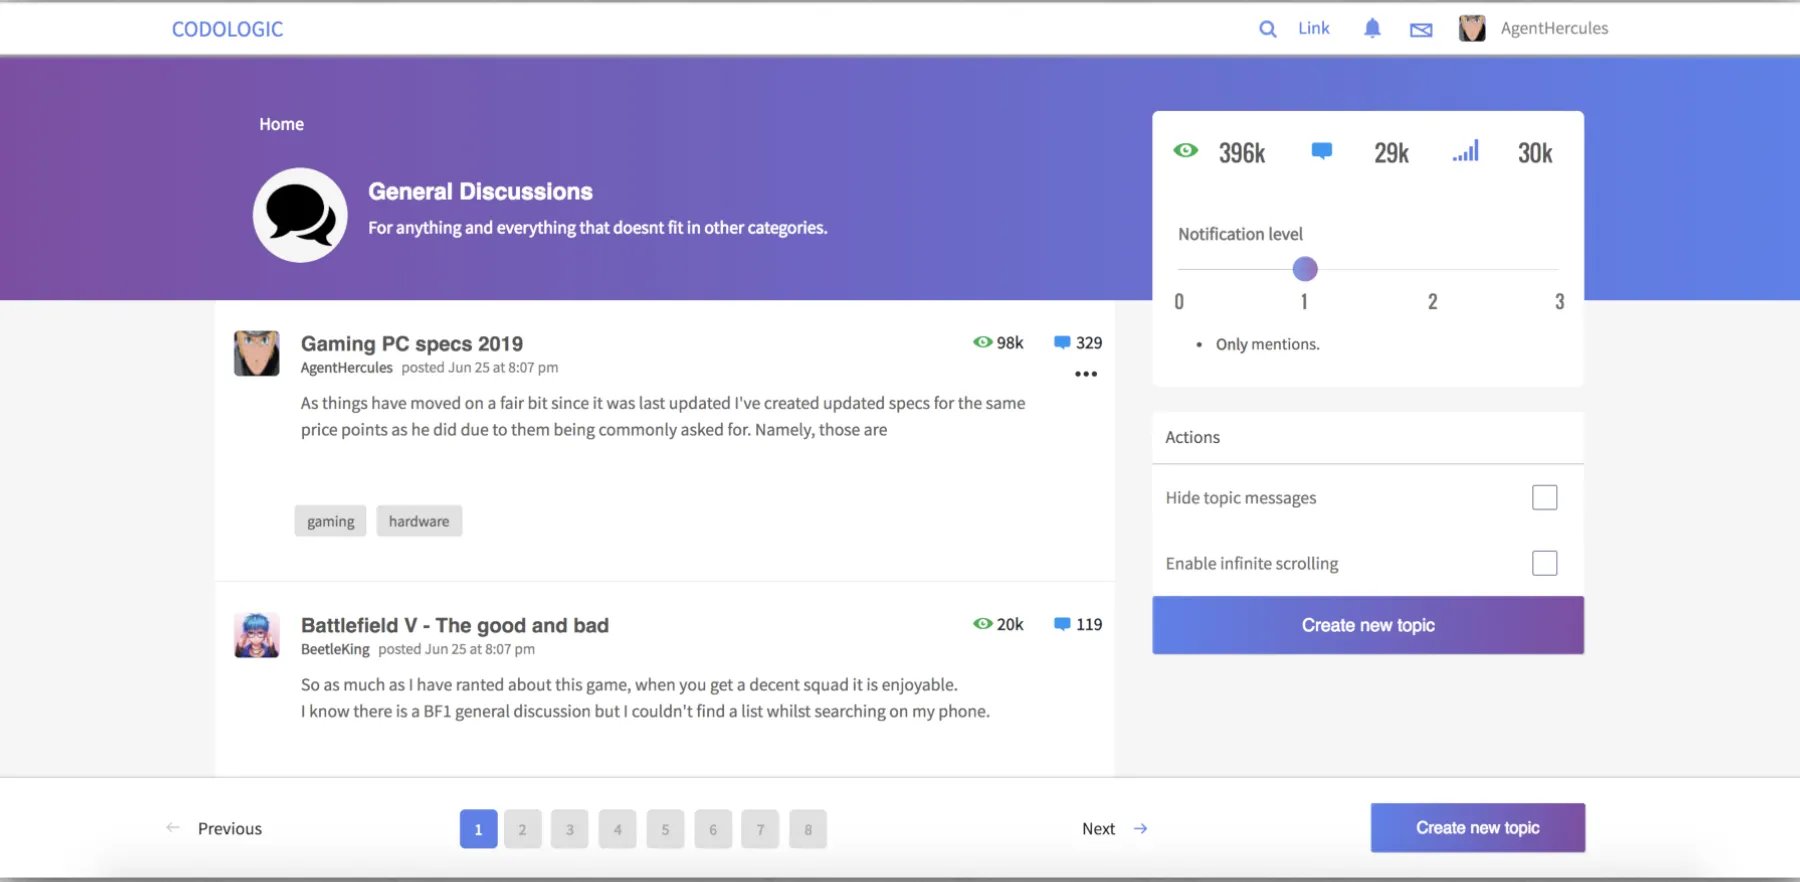
Task: Enable the infinite scrolling checkbox
Action: point(1544,563)
